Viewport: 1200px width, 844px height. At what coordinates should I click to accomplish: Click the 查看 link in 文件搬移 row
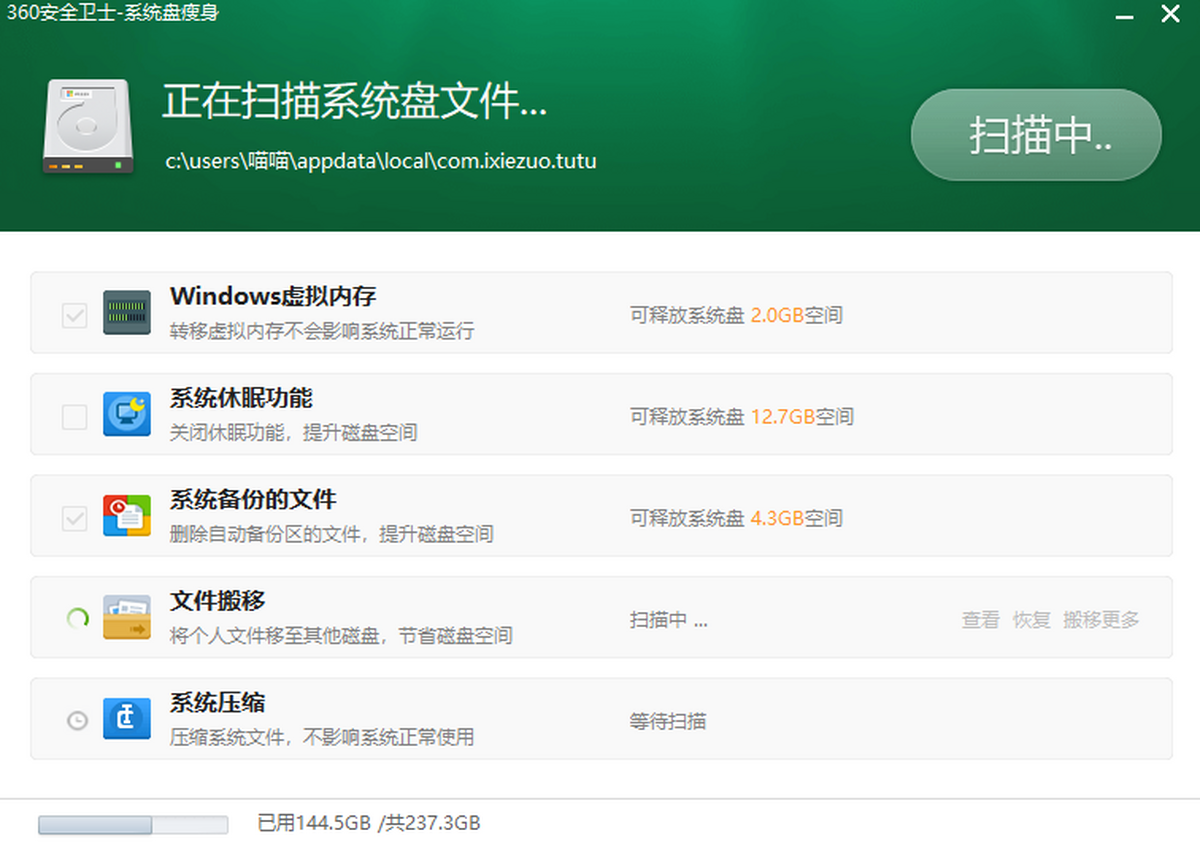point(981,620)
